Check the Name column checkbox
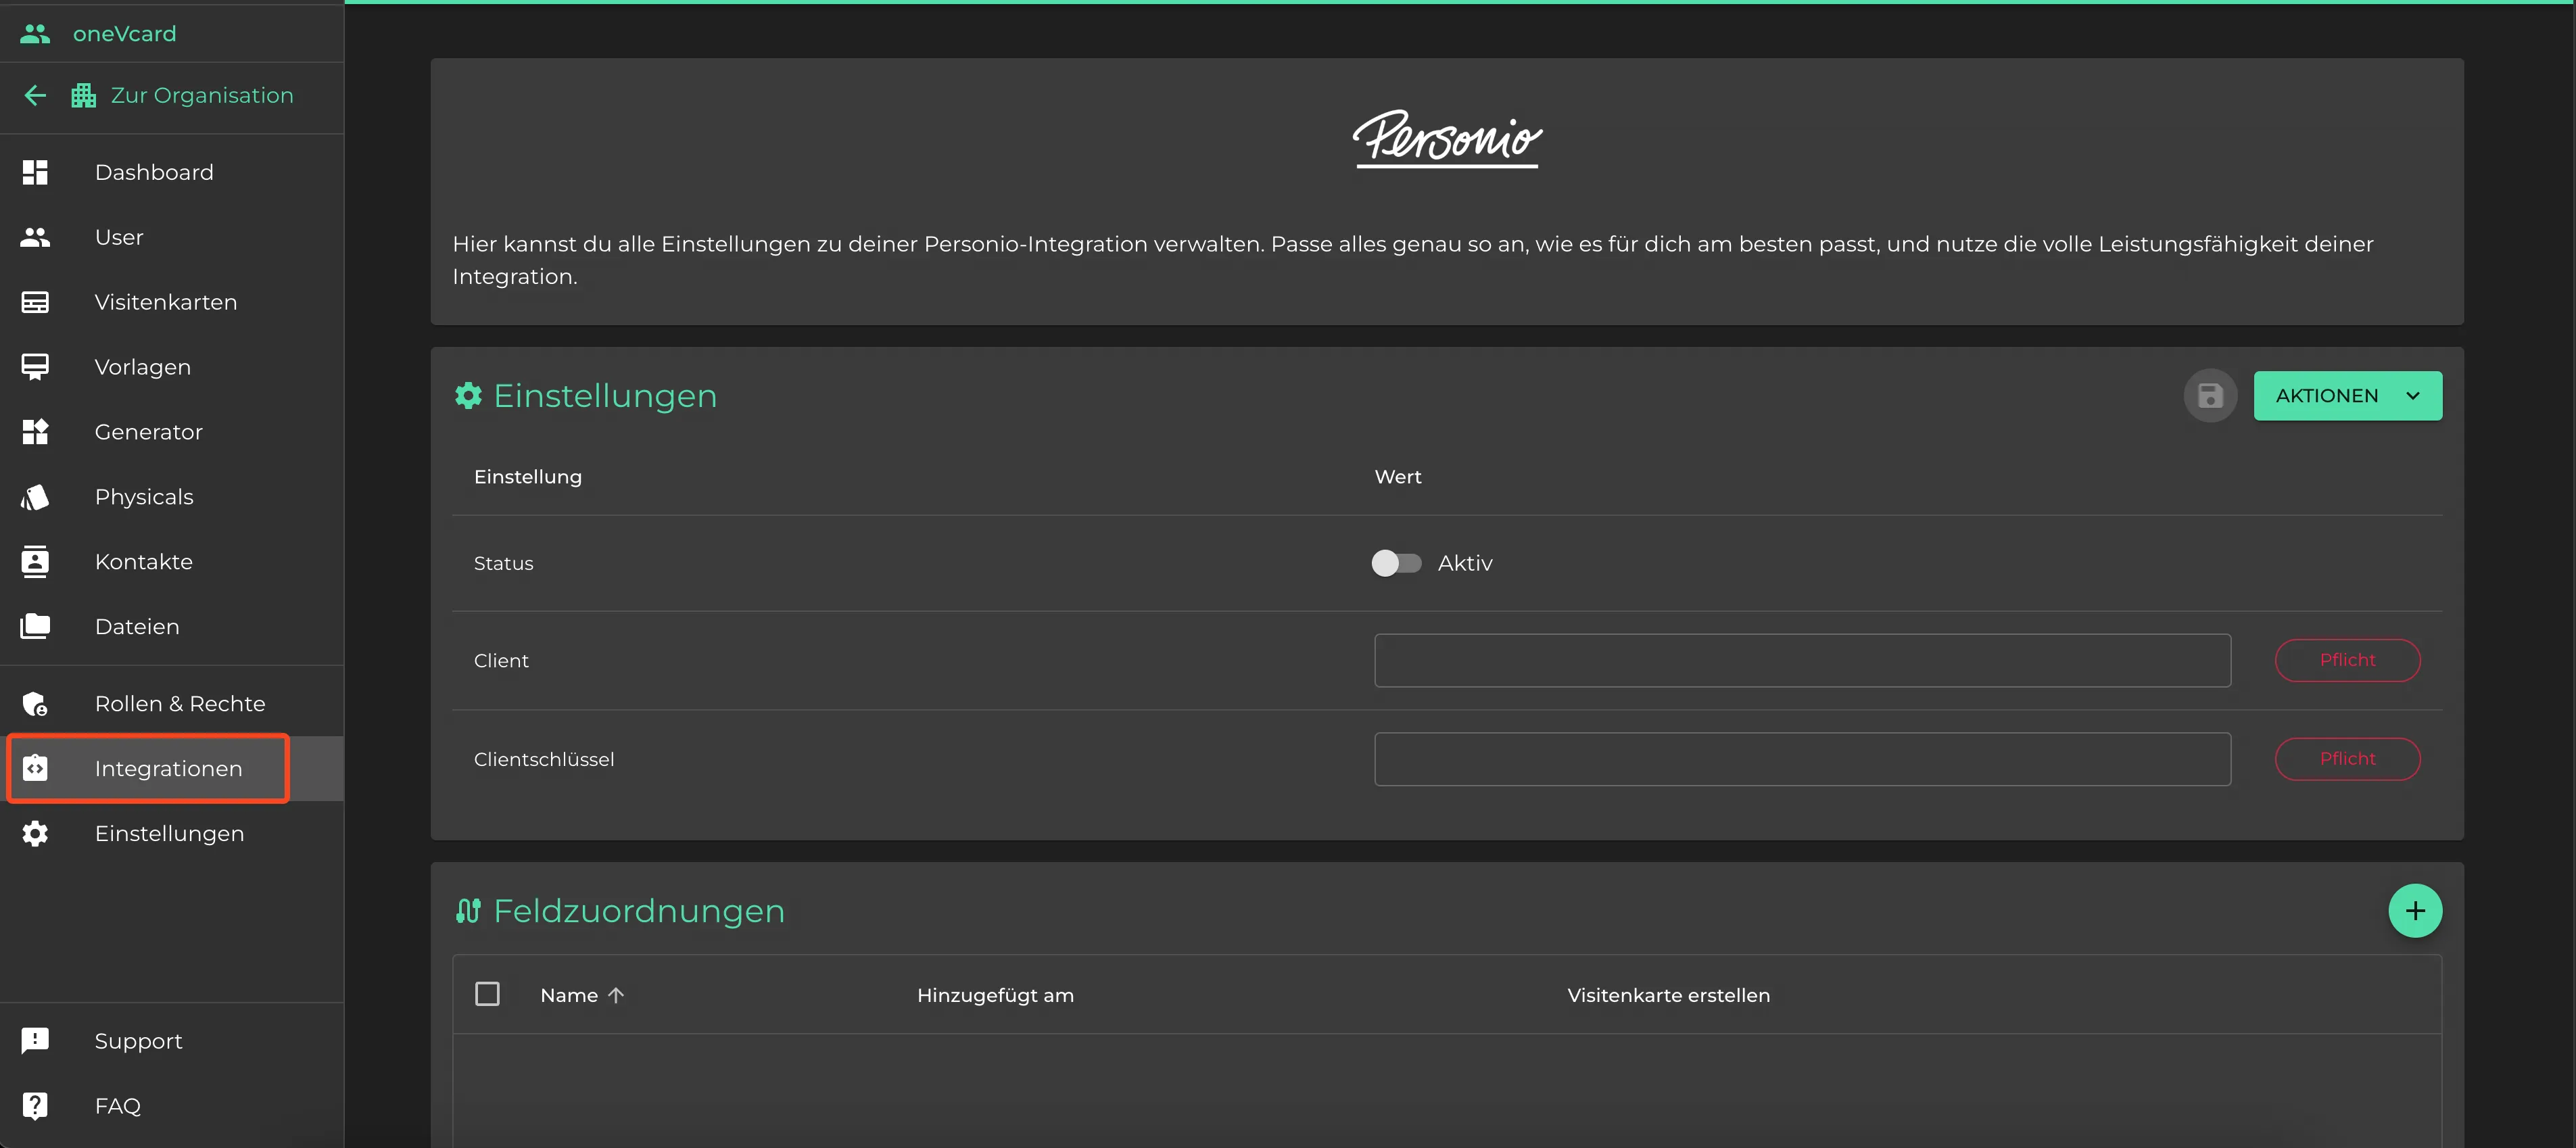 pos(488,994)
